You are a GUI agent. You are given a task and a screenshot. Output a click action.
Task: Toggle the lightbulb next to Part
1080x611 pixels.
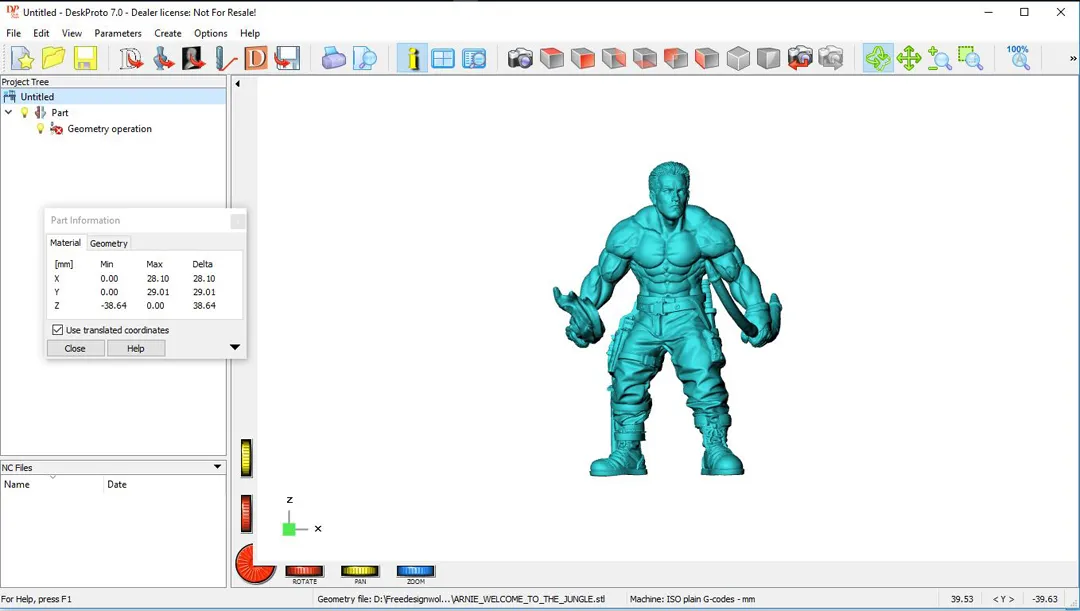pos(25,112)
